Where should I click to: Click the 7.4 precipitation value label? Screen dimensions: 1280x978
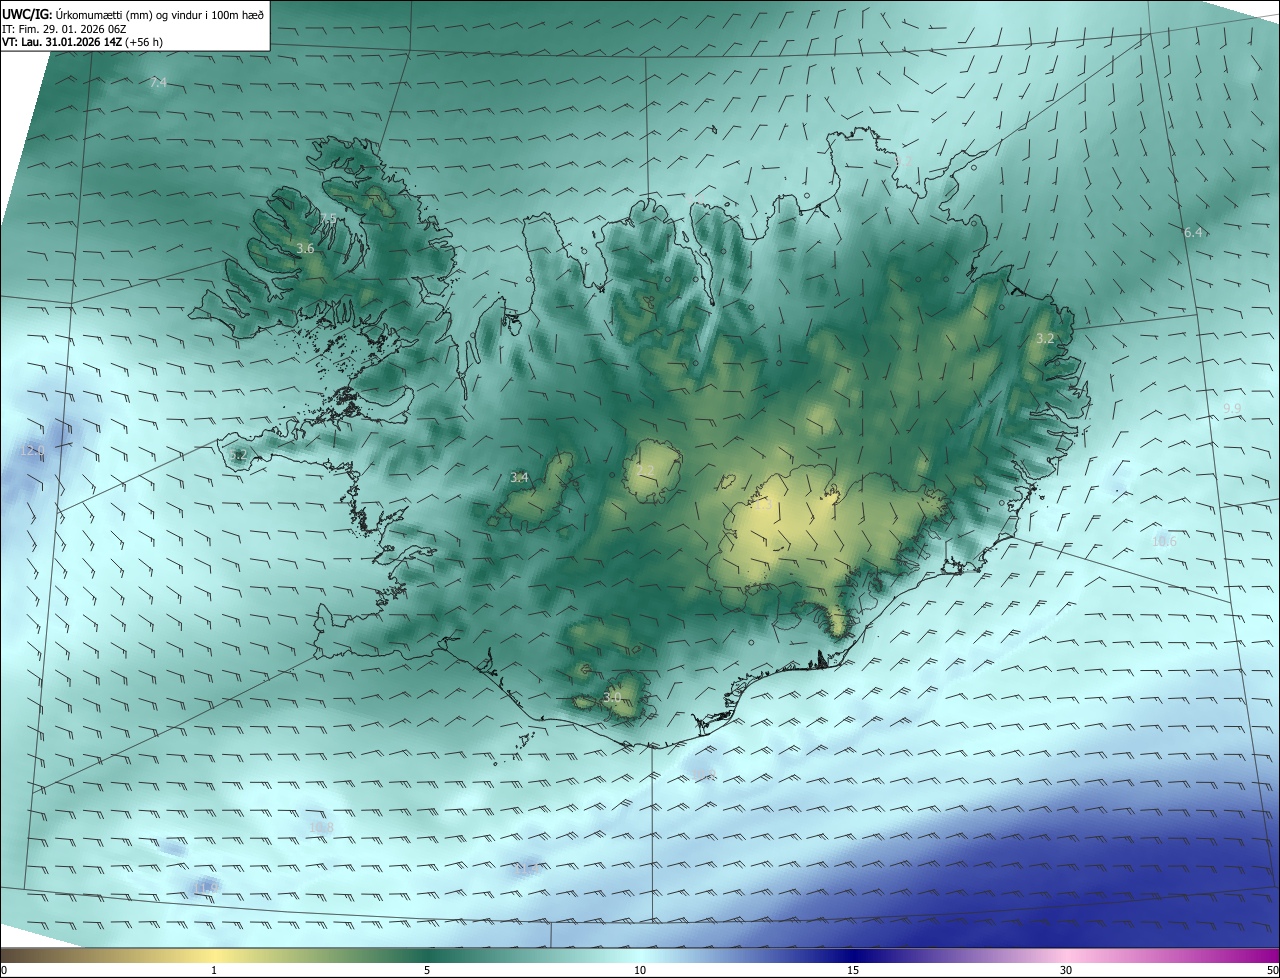tap(158, 83)
